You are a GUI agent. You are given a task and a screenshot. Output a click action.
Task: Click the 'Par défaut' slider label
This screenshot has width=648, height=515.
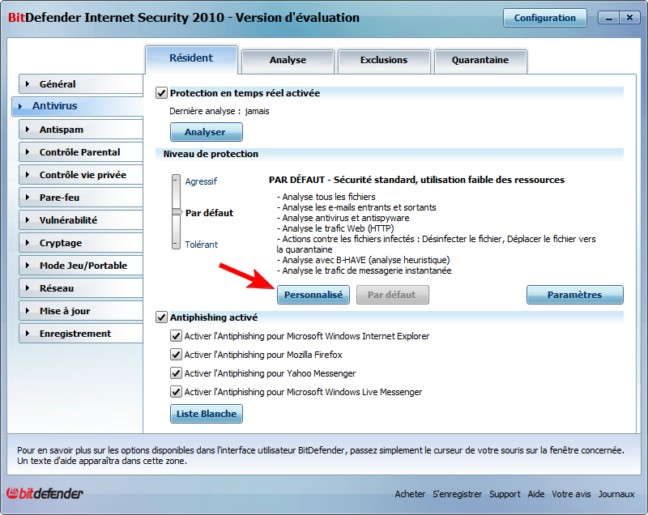tap(209, 213)
